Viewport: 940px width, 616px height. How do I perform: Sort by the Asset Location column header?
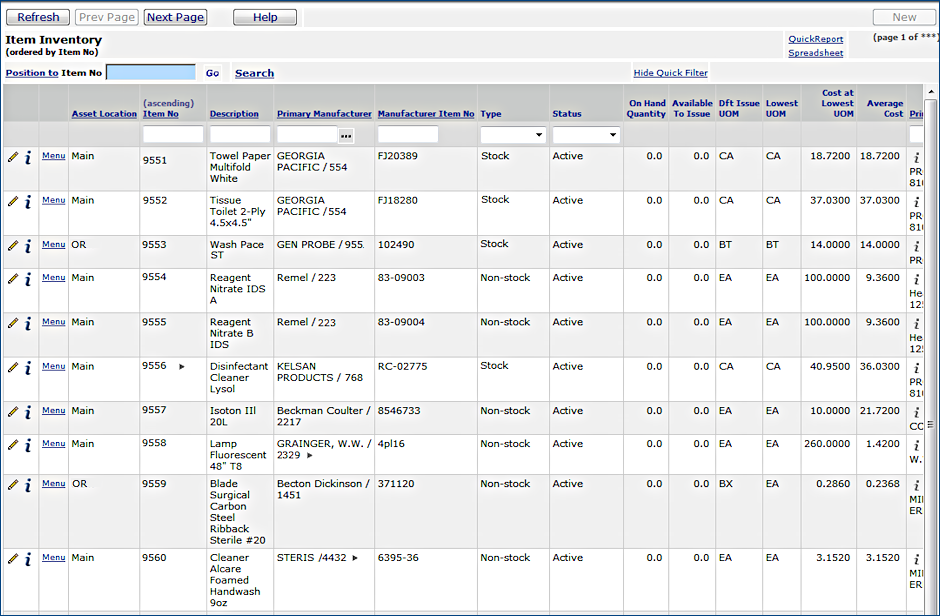[x=104, y=114]
